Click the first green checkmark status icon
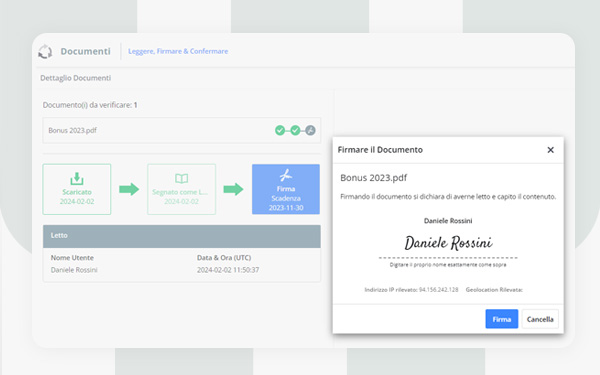Viewport: 600px width, 375px height. point(280,130)
